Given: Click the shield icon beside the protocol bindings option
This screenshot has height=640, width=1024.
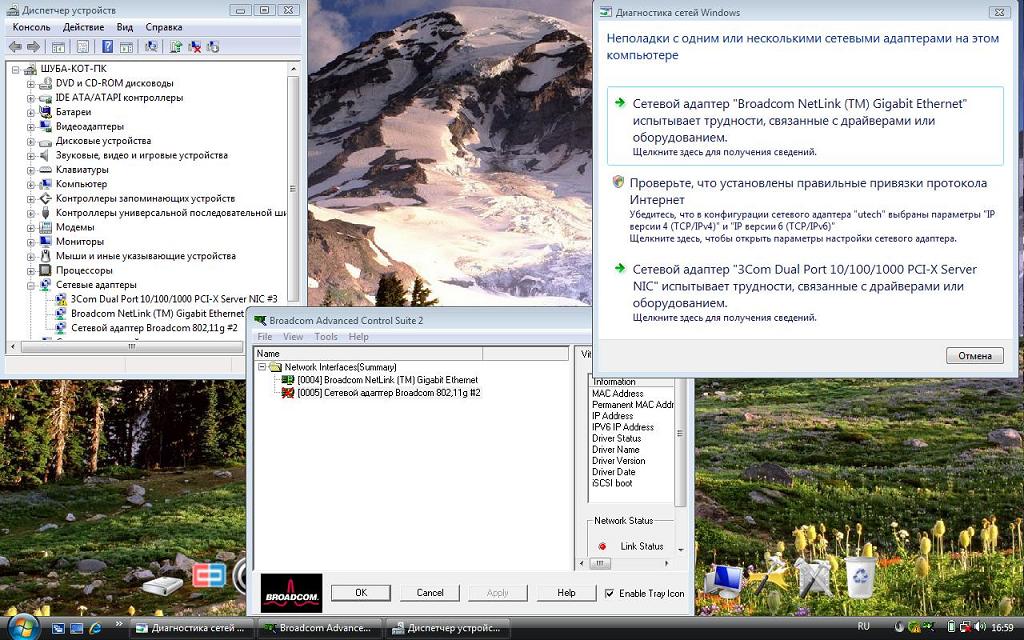Looking at the screenshot, I should click(x=618, y=182).
